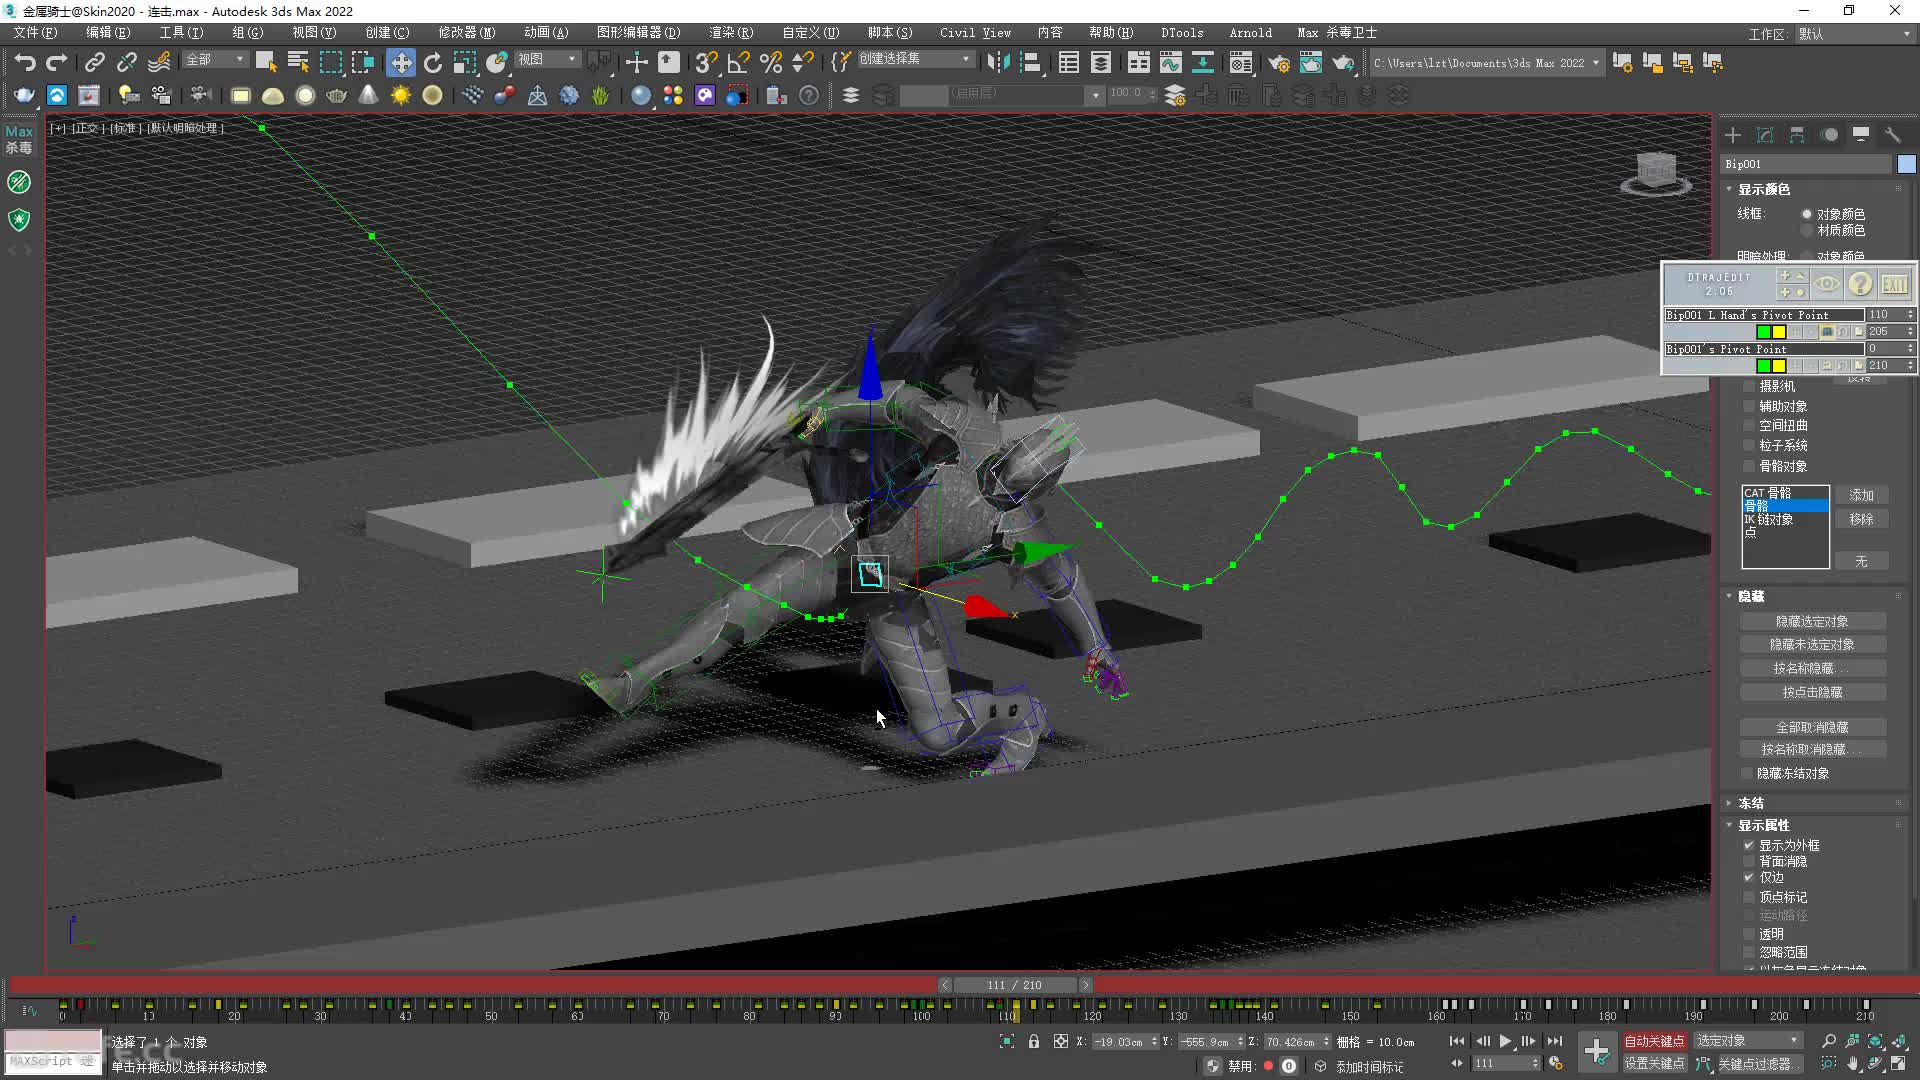The width and height of the screenshot is (1920, 1080).
Task: Open the 选定对象 key filter dropdown
Action: tap(1748, 1041)
